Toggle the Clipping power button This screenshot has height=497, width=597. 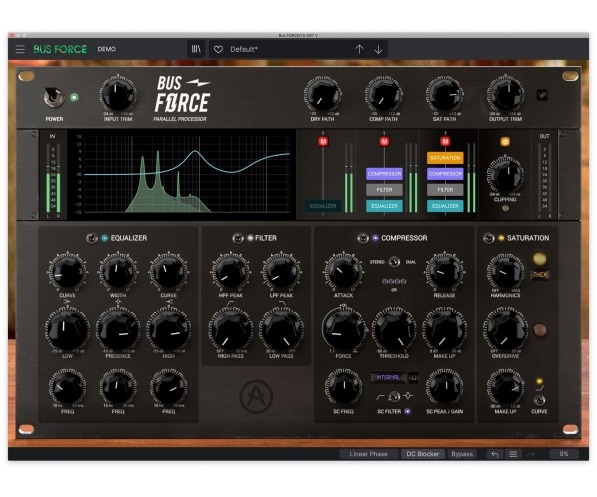point(505,142)
